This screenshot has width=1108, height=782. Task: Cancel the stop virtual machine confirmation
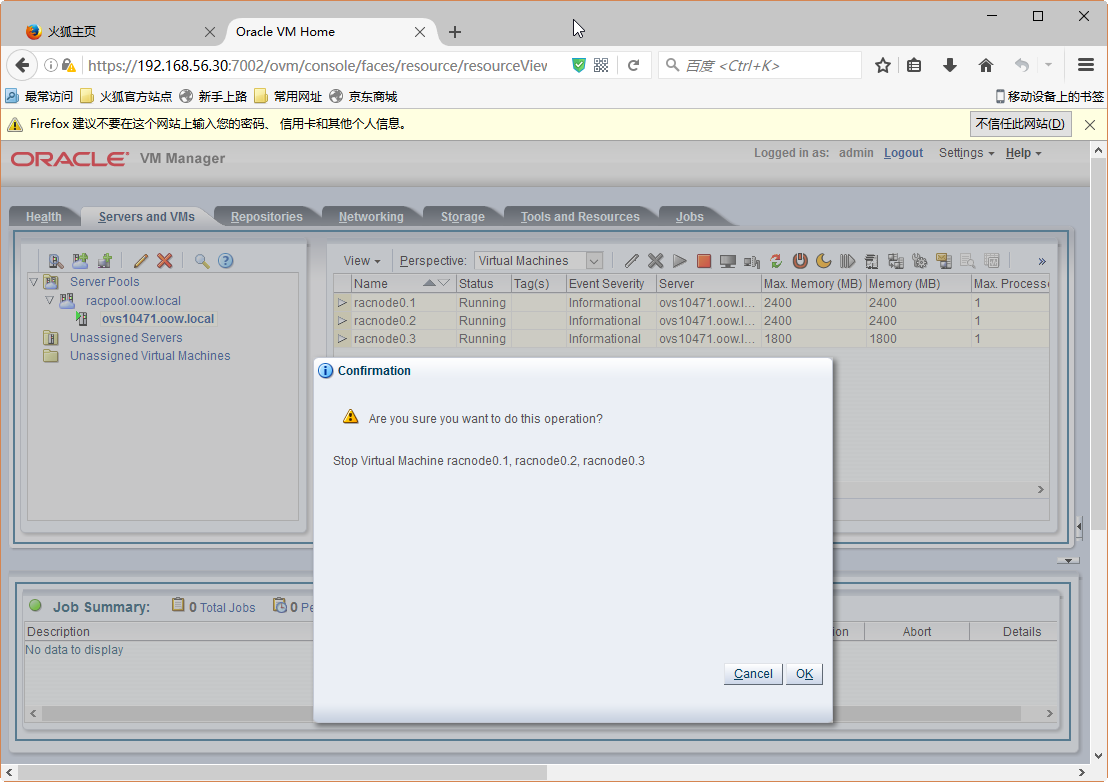tap(753, 674)
